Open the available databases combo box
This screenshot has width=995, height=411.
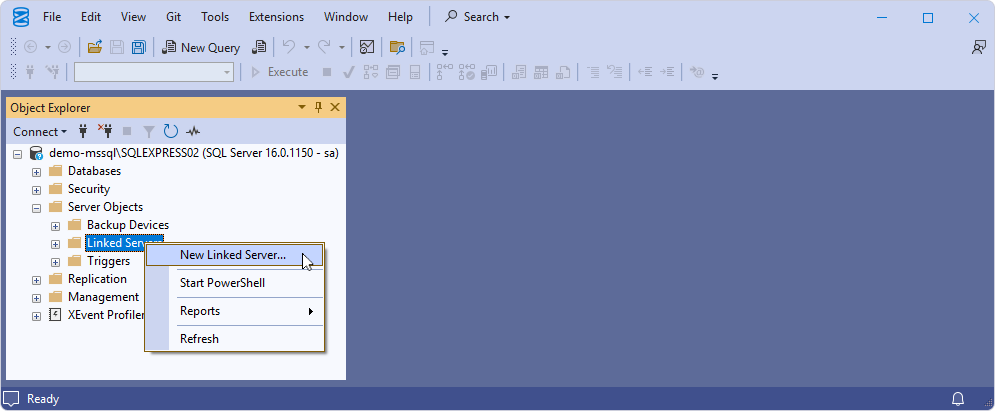(x=154, y=72)
